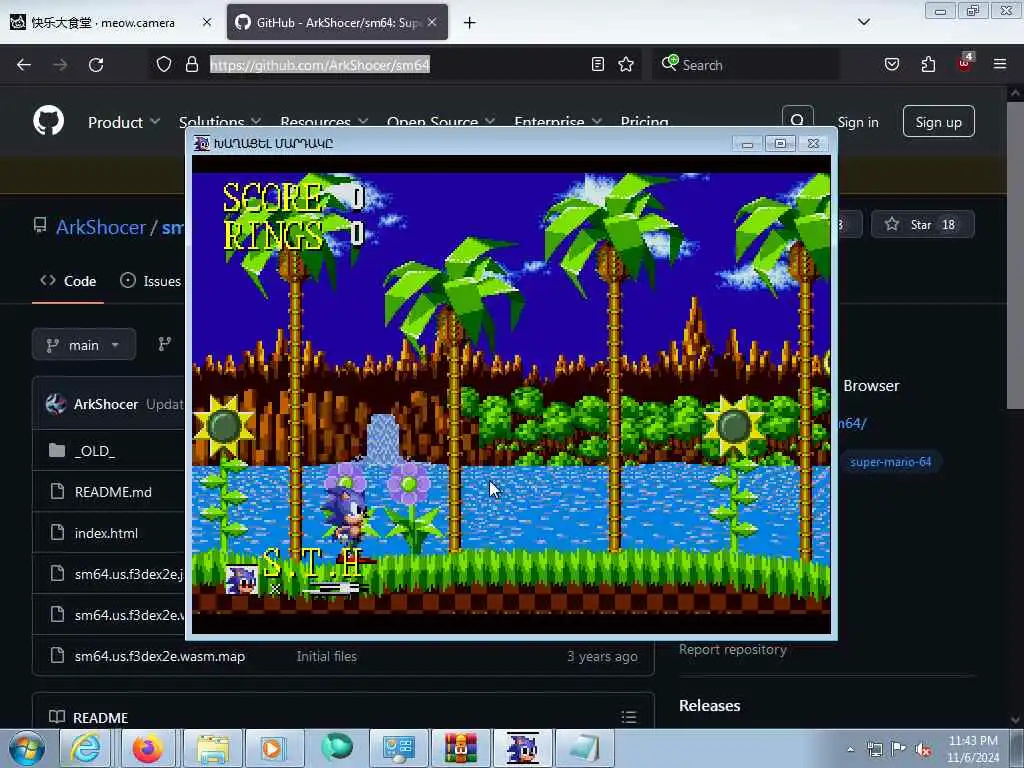Open the Pocket save icon
1024x768 pixels.
pyautogui.click(x=891, y=64)
